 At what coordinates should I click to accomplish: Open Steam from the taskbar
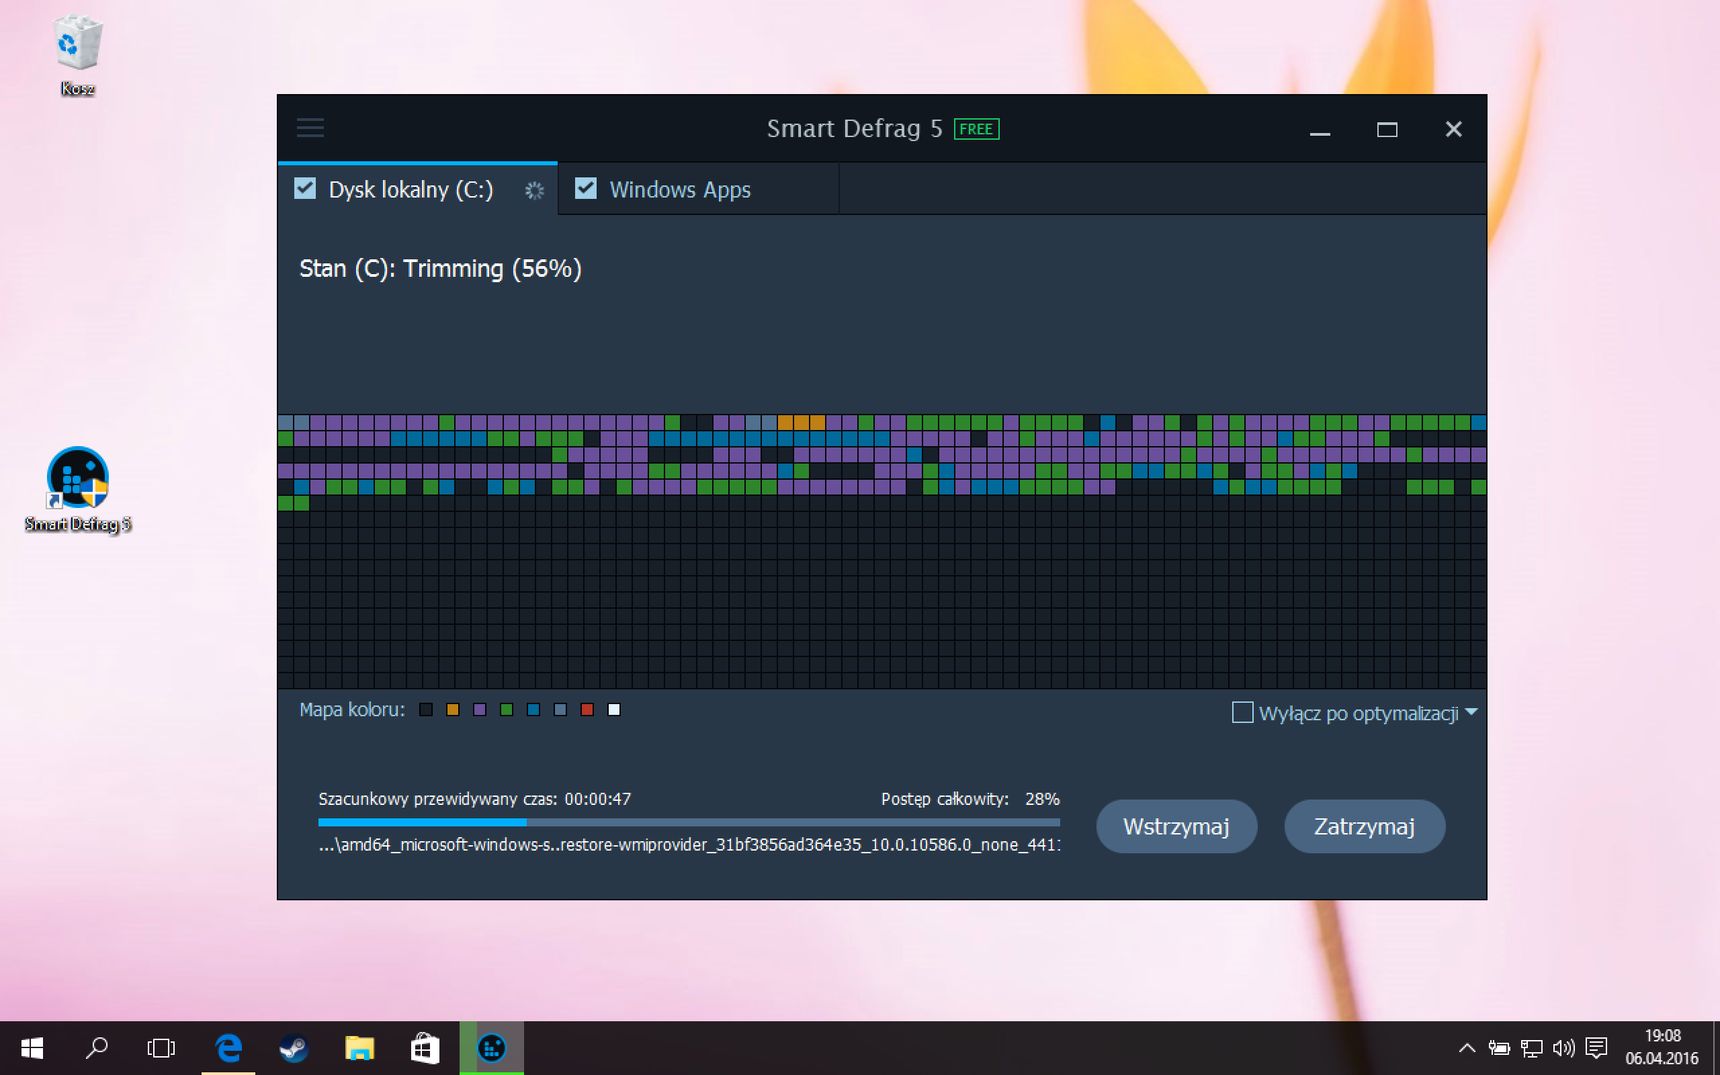point(293,1048)
